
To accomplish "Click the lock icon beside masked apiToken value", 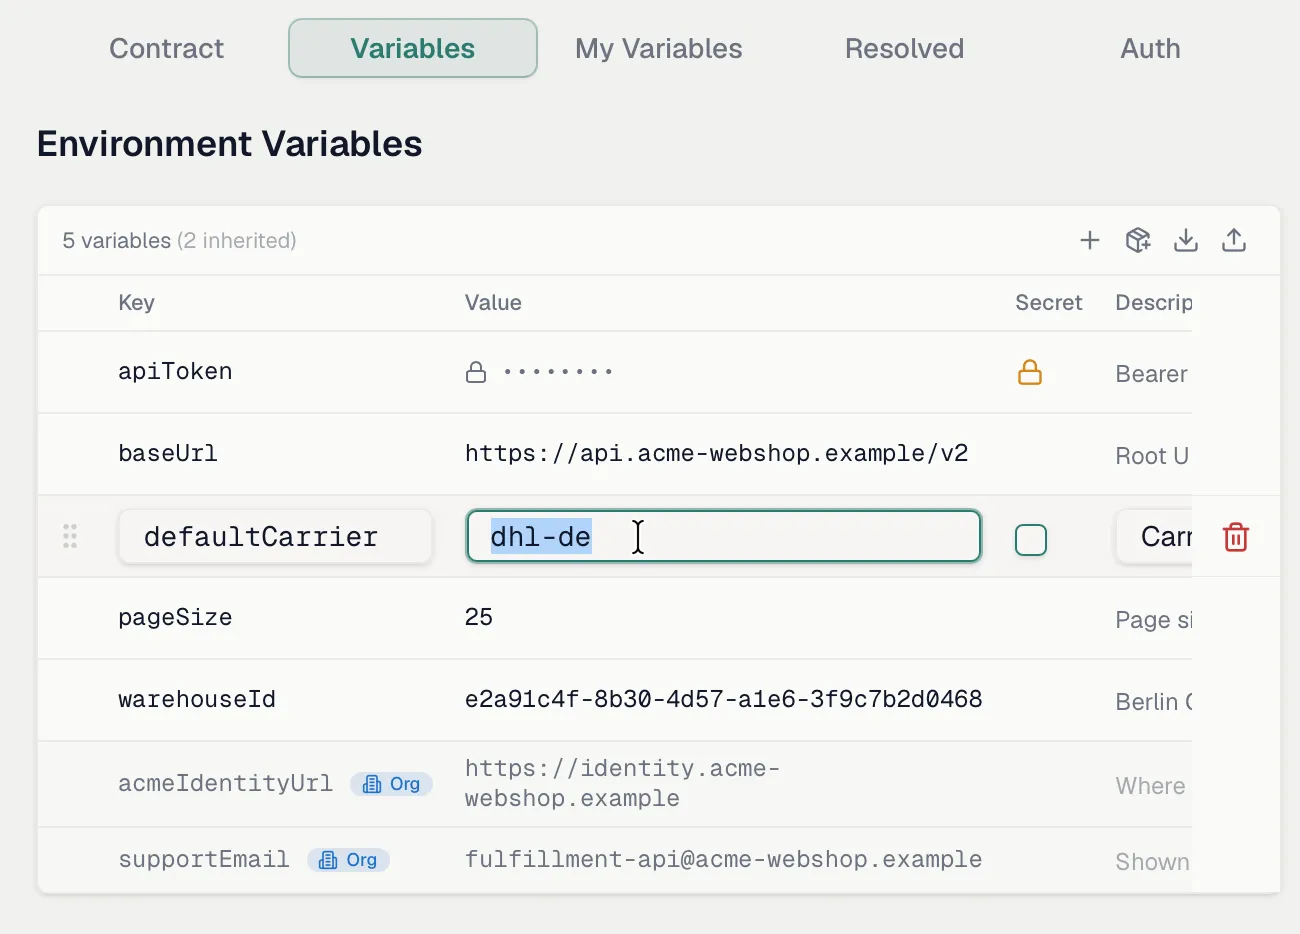I will pos(476,373).
